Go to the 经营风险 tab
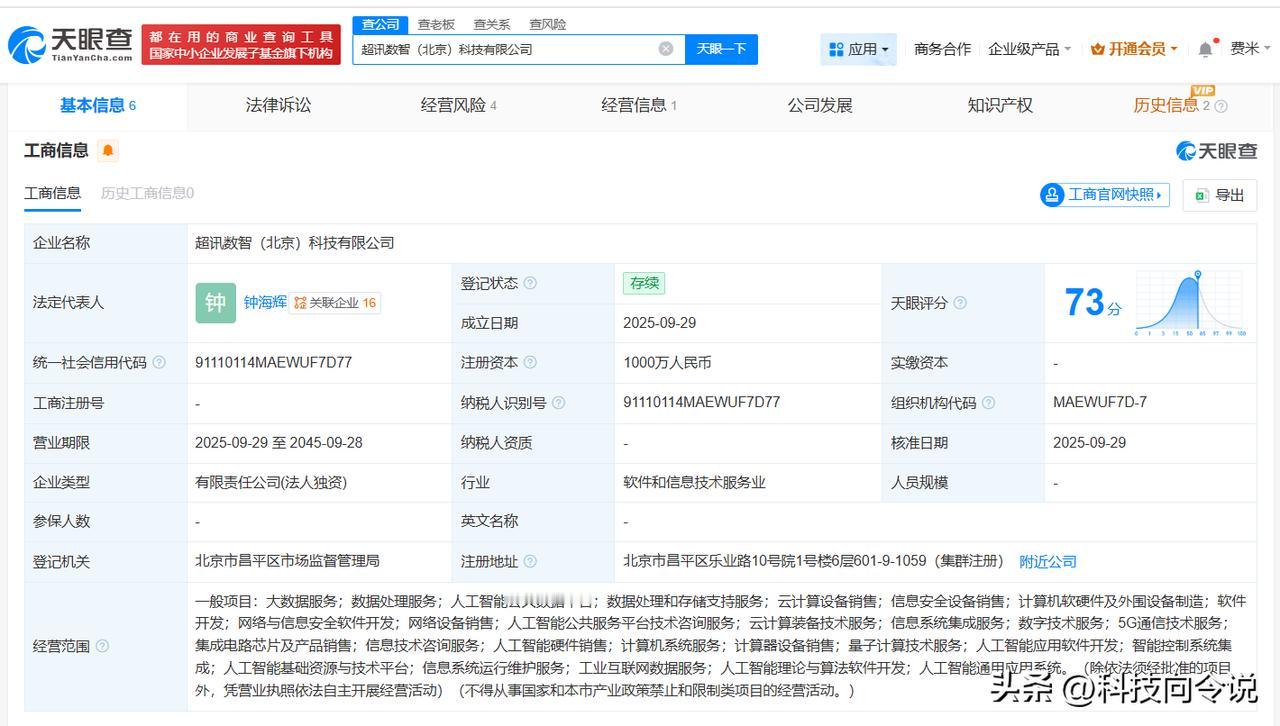Screen dimensions: 1280x726 click(459, 106)
